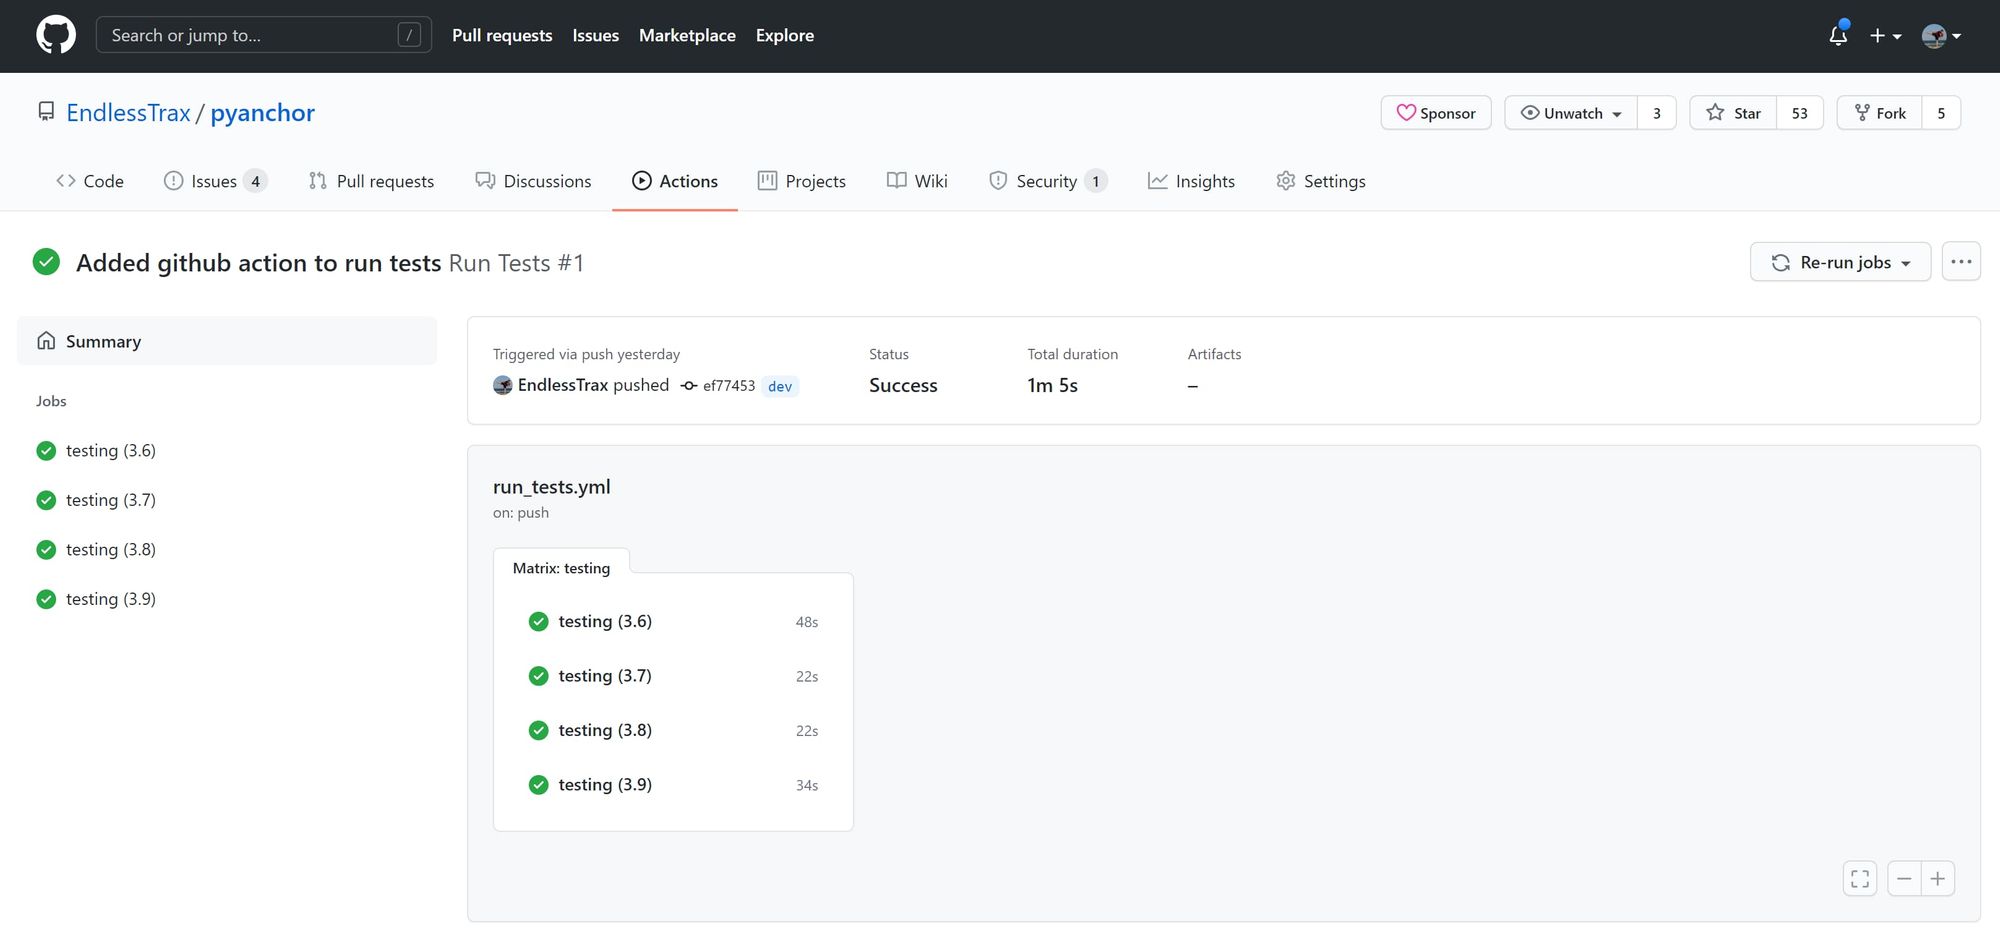Switch to the Code tab
The image size is (2000, 936).
pos(89,181)
